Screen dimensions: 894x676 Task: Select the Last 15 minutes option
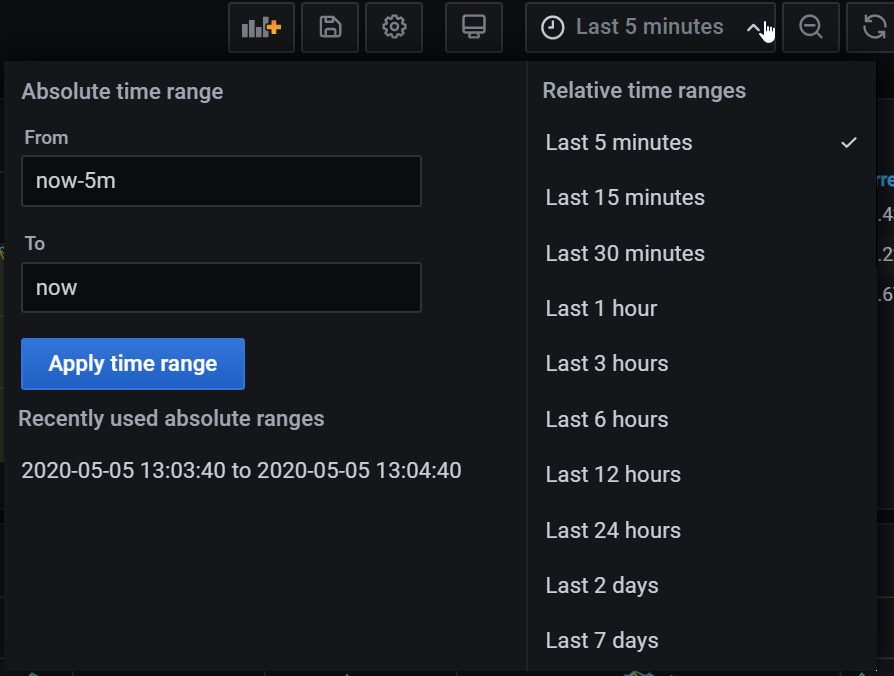pos(625,198)
